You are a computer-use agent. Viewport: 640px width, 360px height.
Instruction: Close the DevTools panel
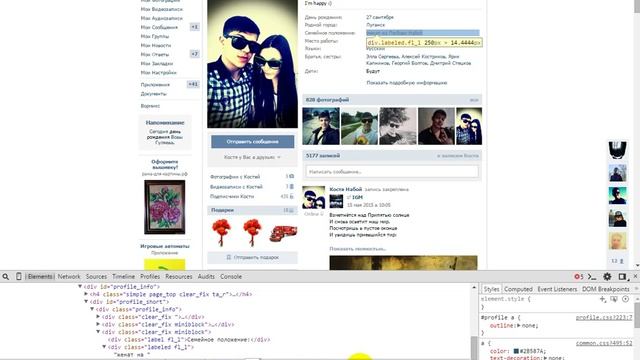(635, 276)
